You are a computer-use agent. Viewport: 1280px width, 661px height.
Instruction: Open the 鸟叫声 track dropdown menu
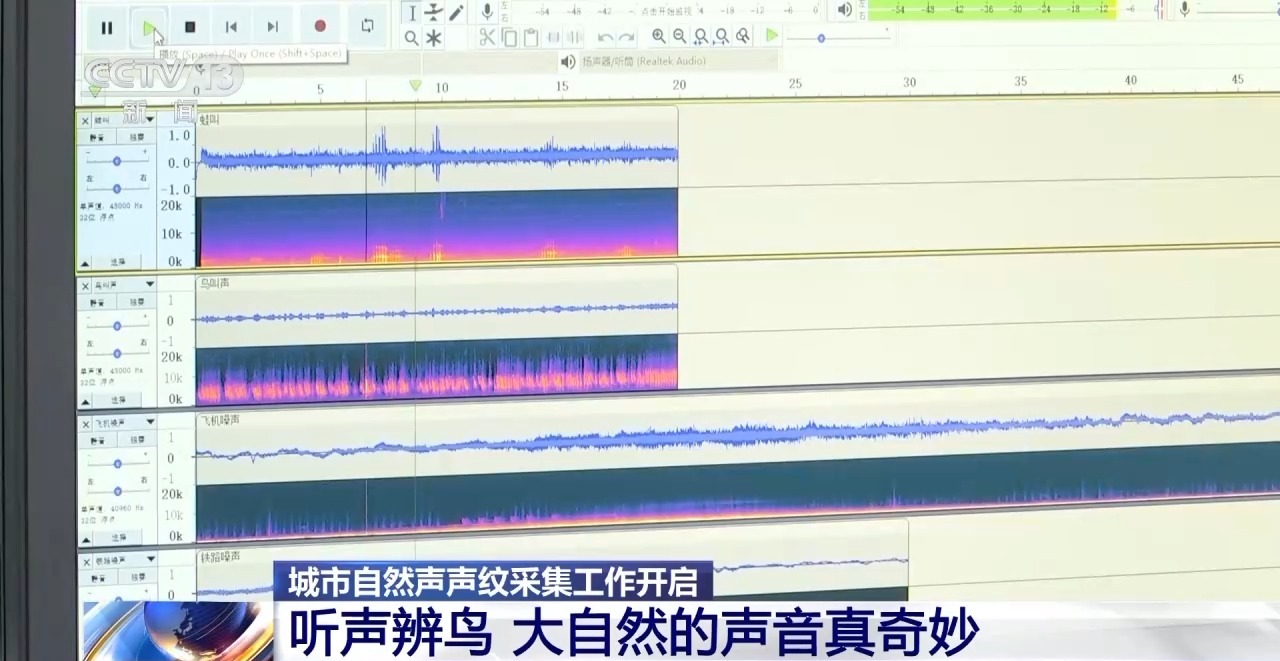[x=149, y=285]
